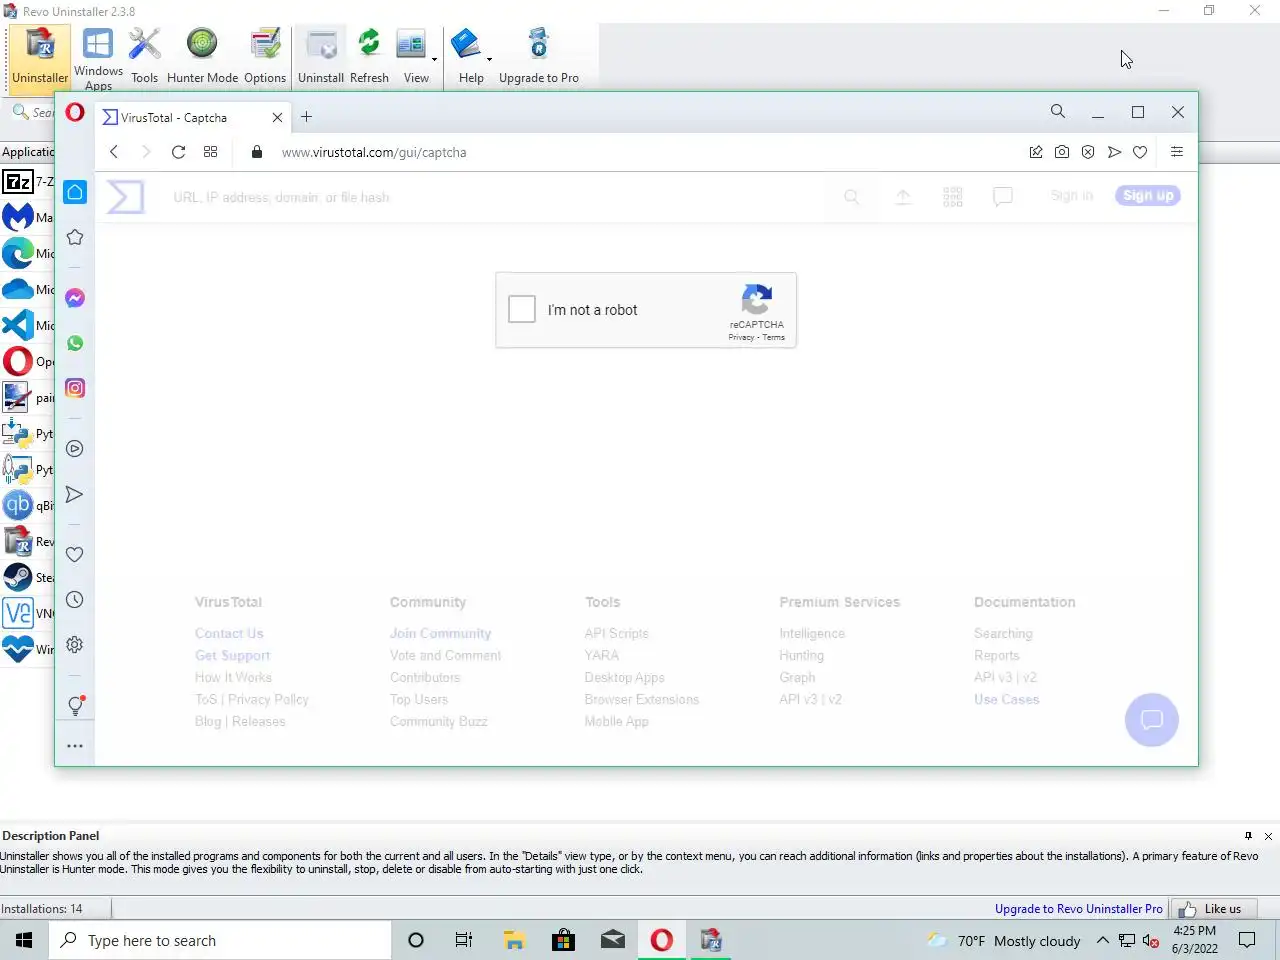This screenshot has width=1280, height=960.
Task: Open Messenger in Opera sidebar
Action: click(x=75, y=298)
